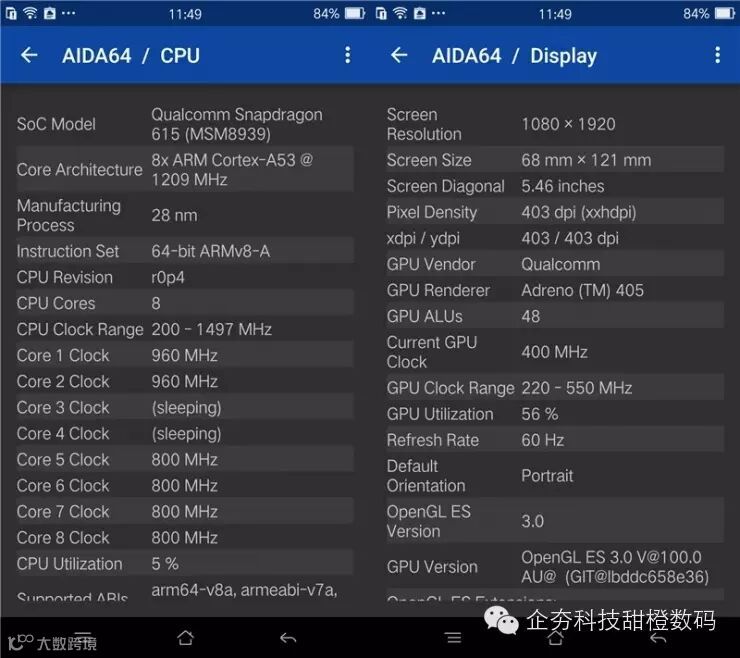Select CPU Revision r0p4 row
740x658 pixels.
click(185, 277)
